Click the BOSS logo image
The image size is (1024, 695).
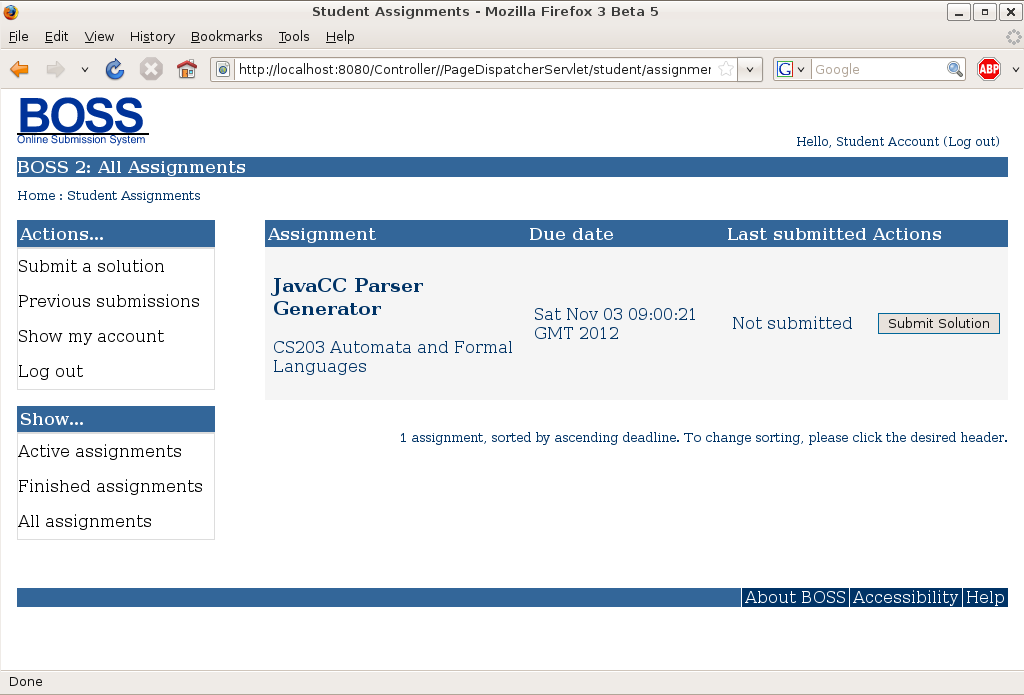click(82, 120)
